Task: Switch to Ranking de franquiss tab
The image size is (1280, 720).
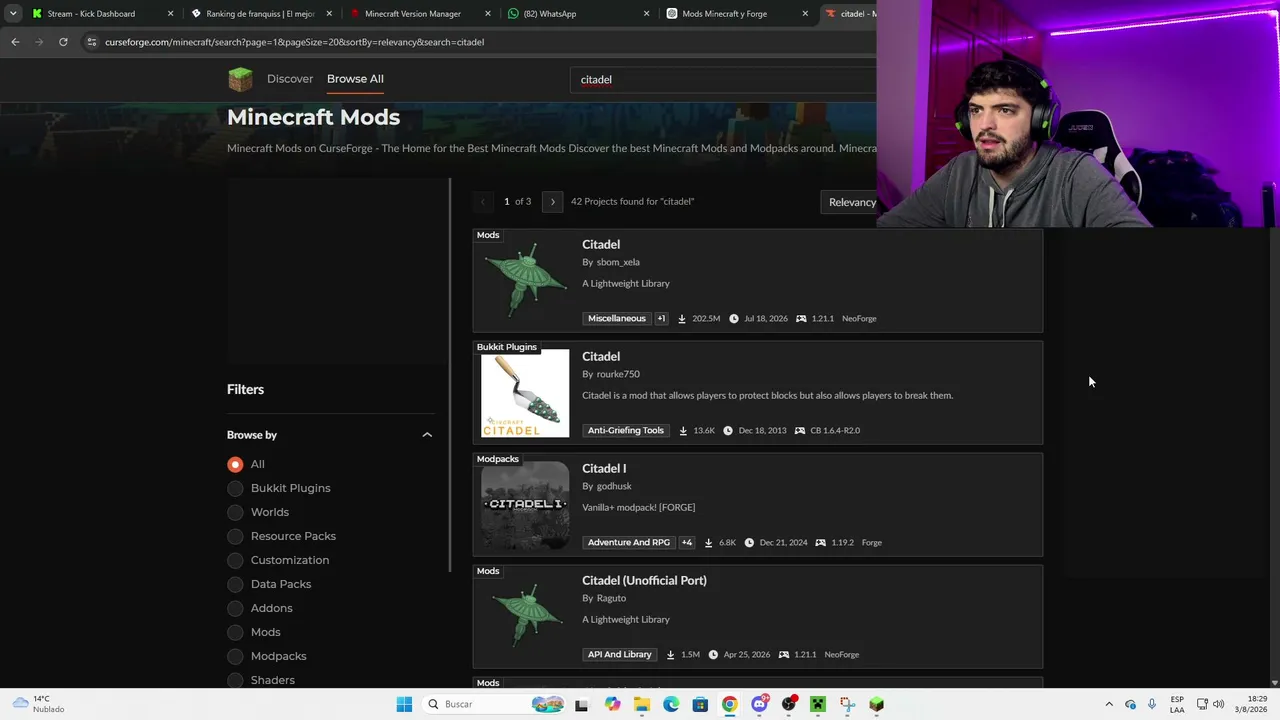Action: coord(260,14)
